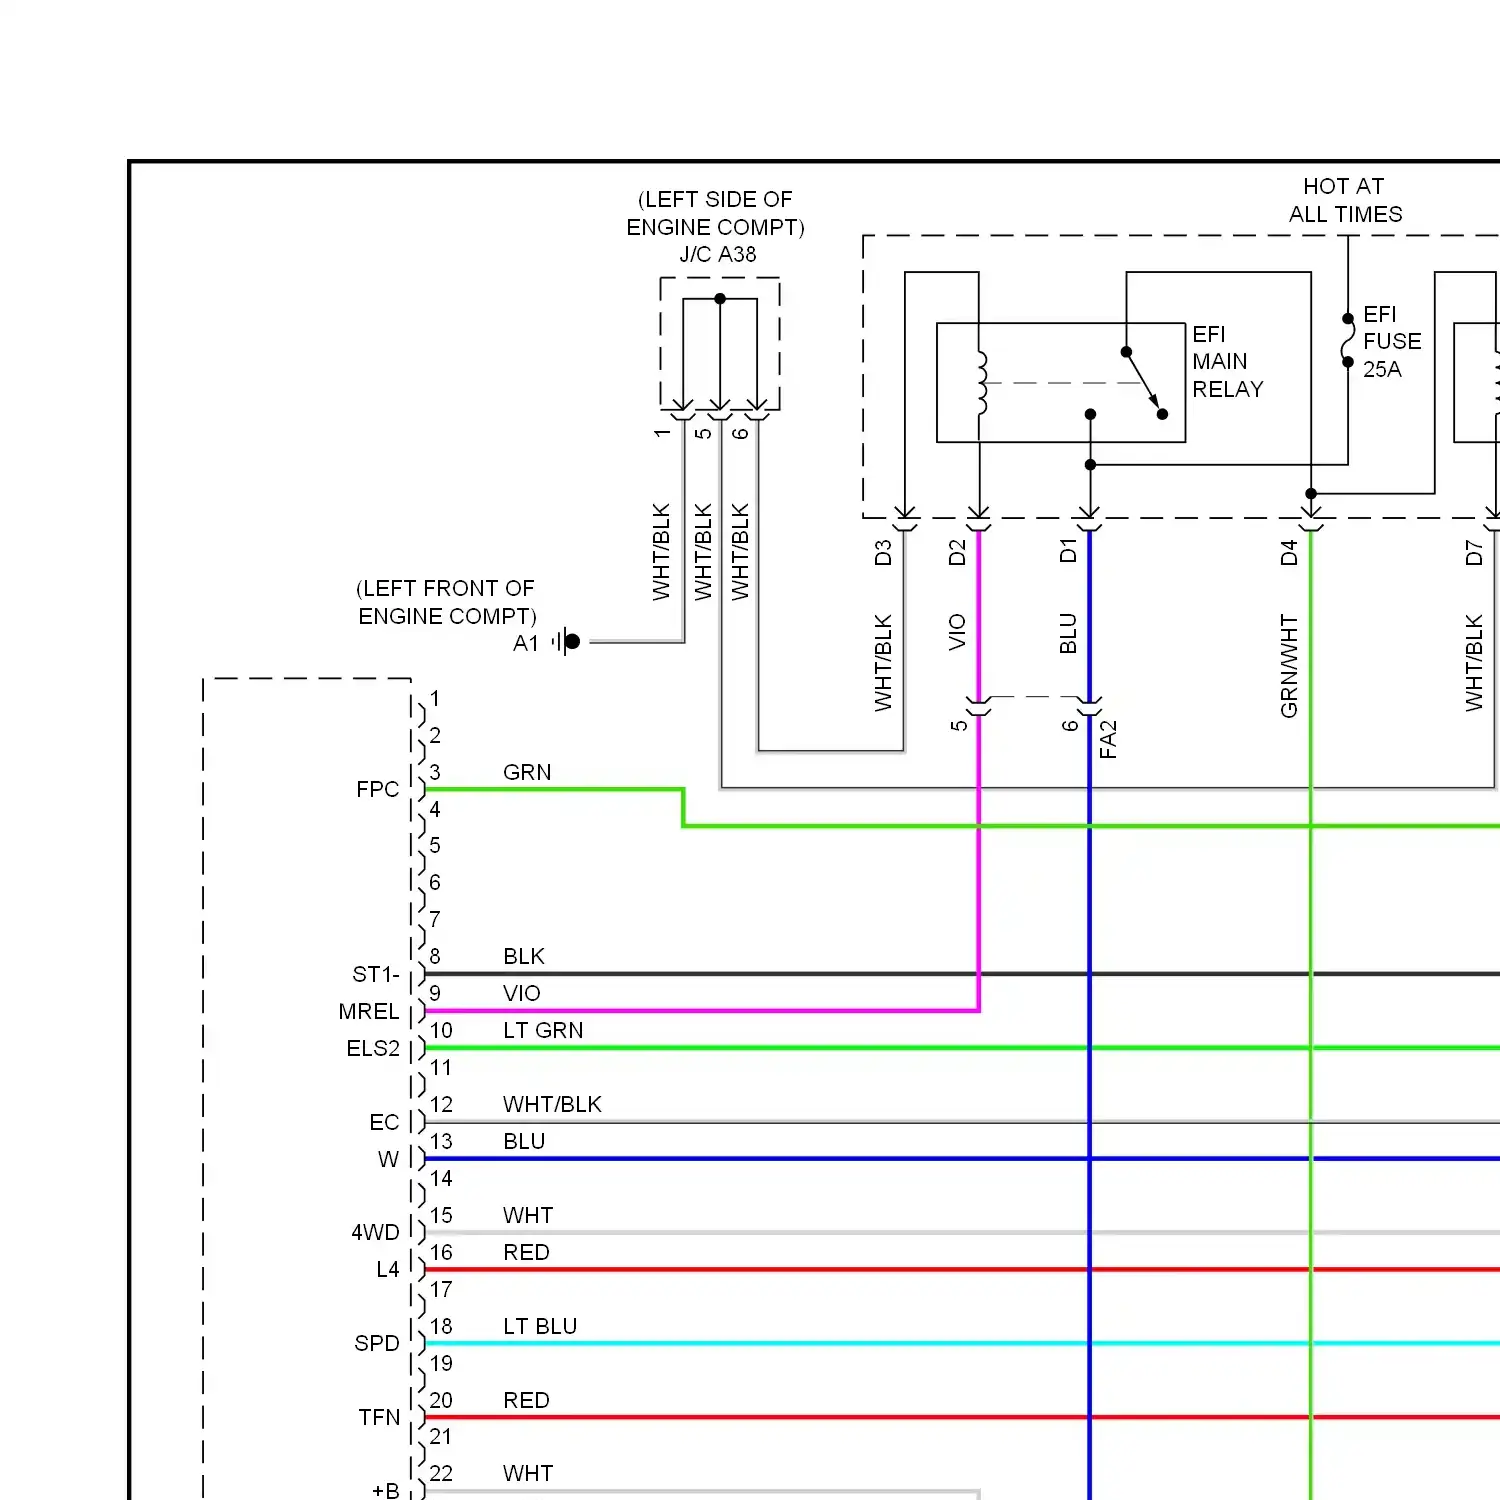Screen dimensions: 1500x1500
Task: Select the "GRN" wire label at pin 3
Action: pyautogui.click(x=527, y=772)
